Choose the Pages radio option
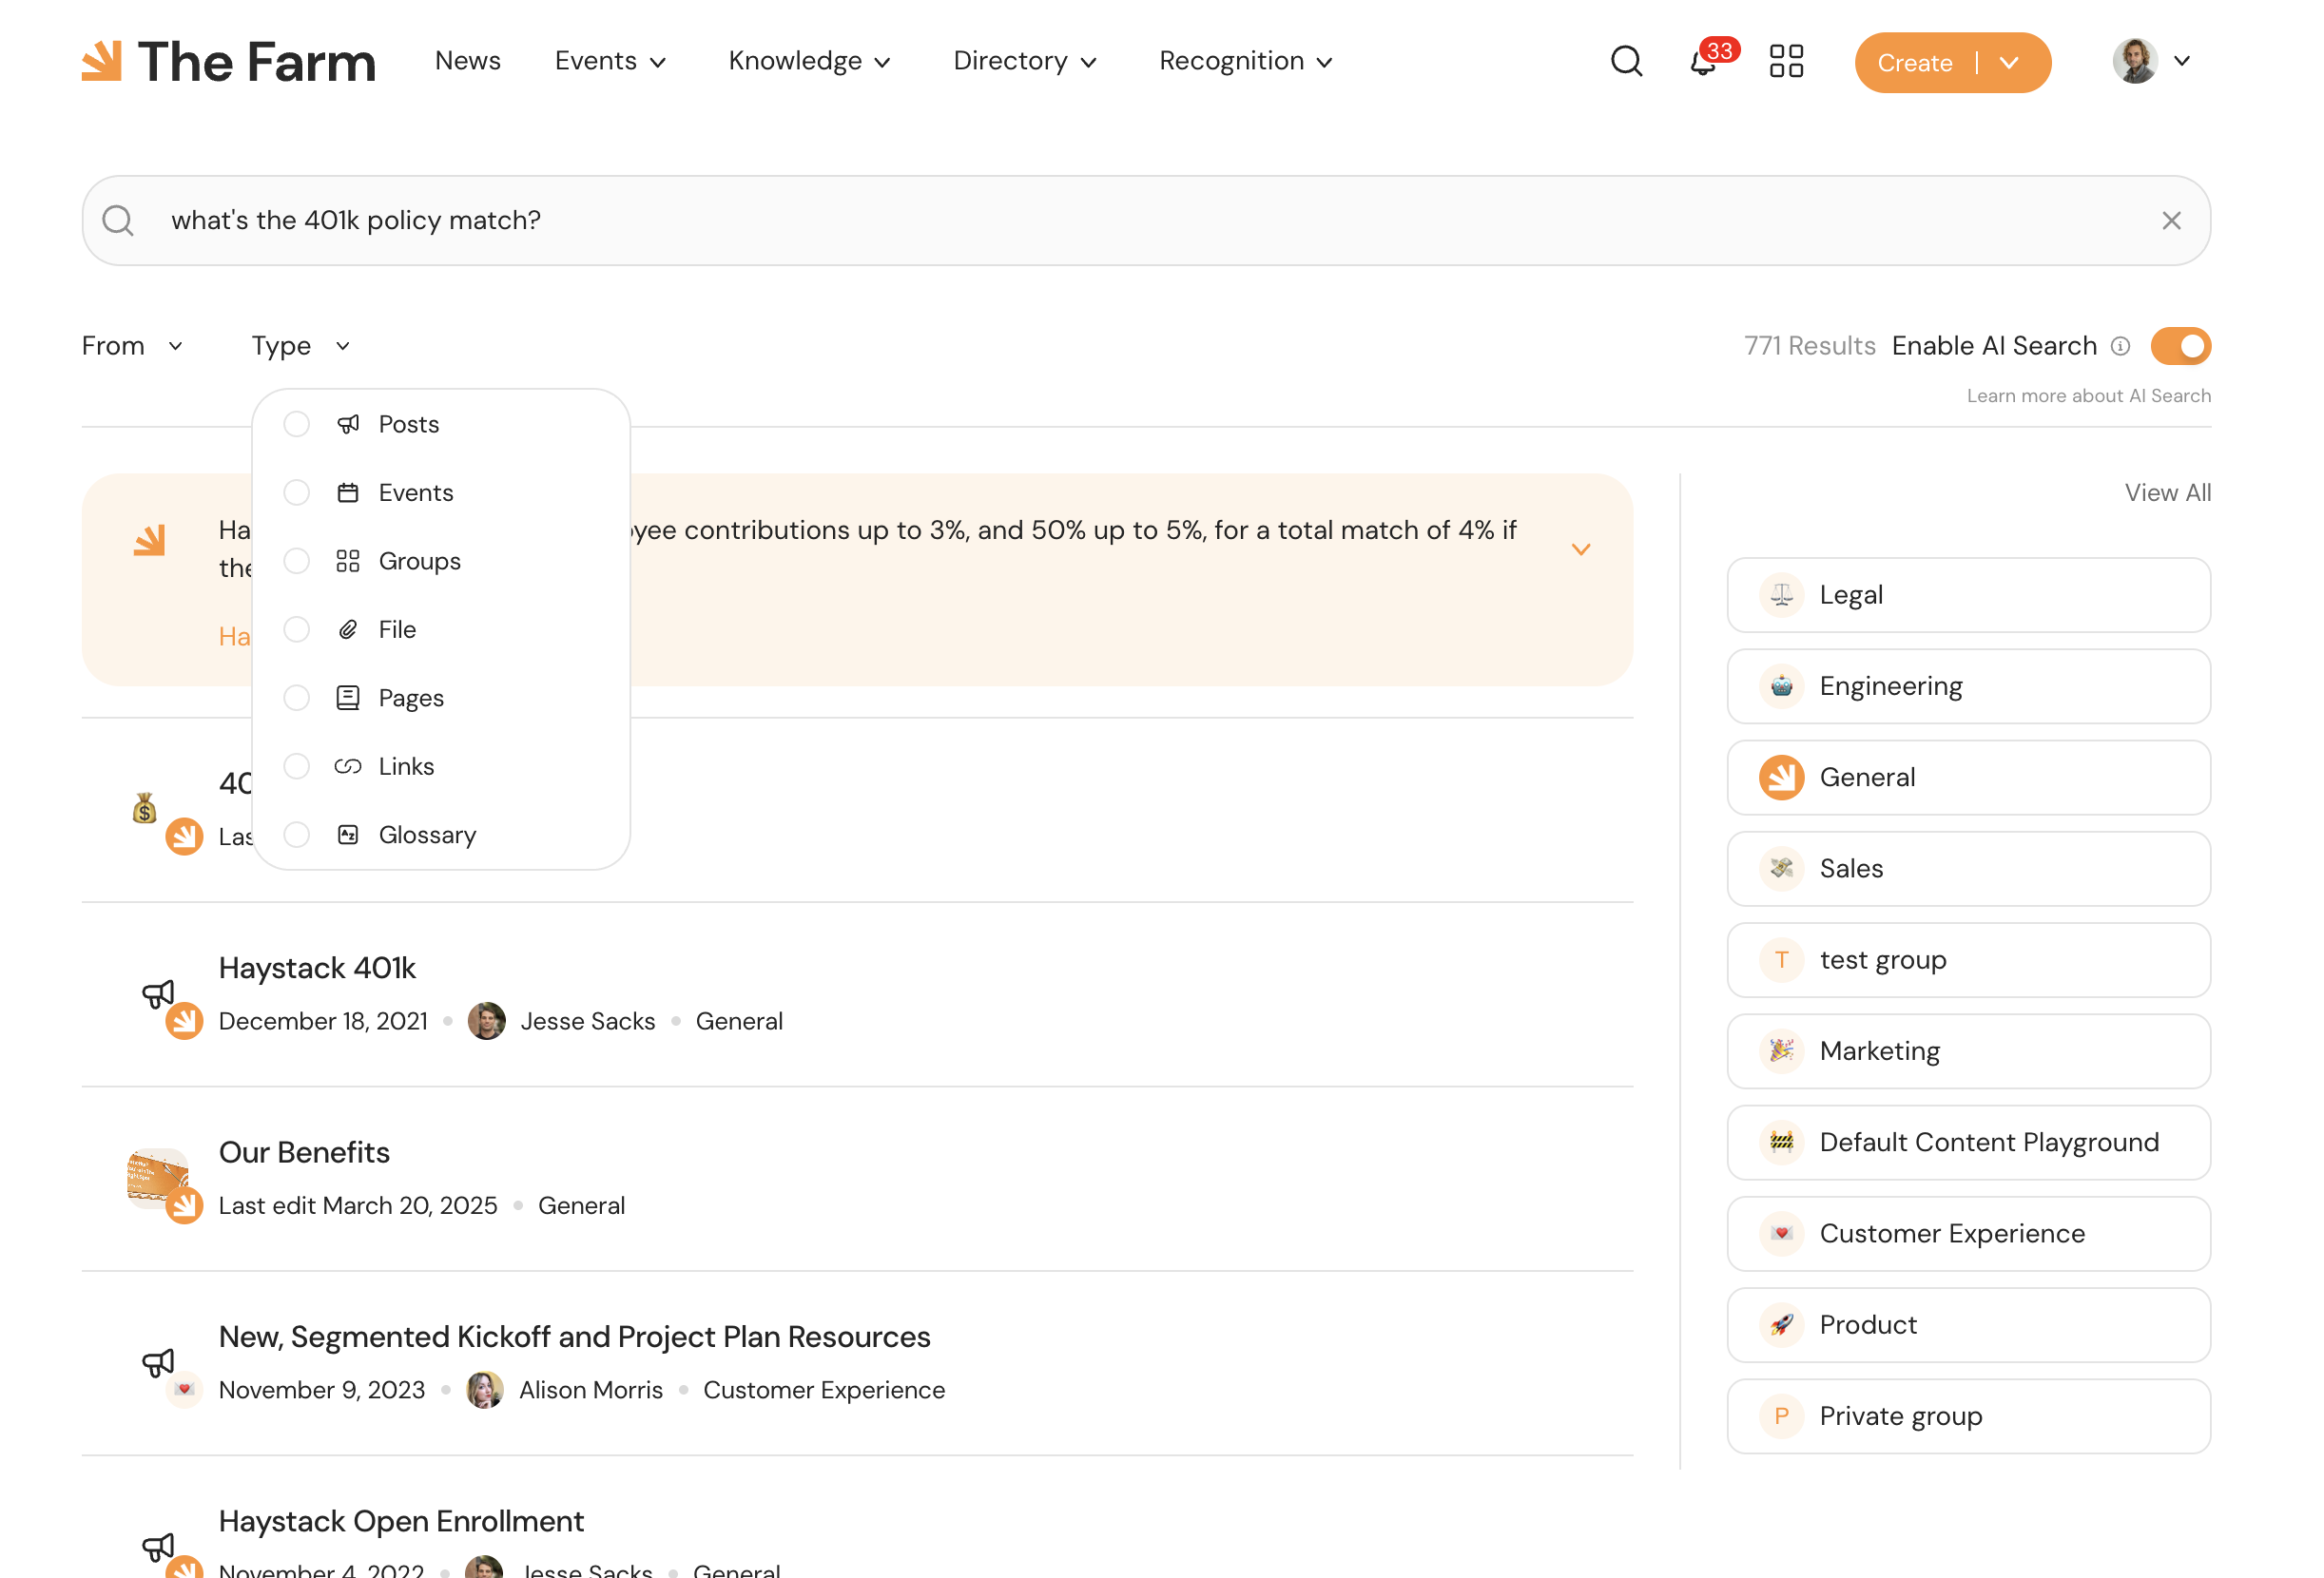The height and width of the screenshot is (1578, 2324). pyautogui.click(x=297, y=698)
